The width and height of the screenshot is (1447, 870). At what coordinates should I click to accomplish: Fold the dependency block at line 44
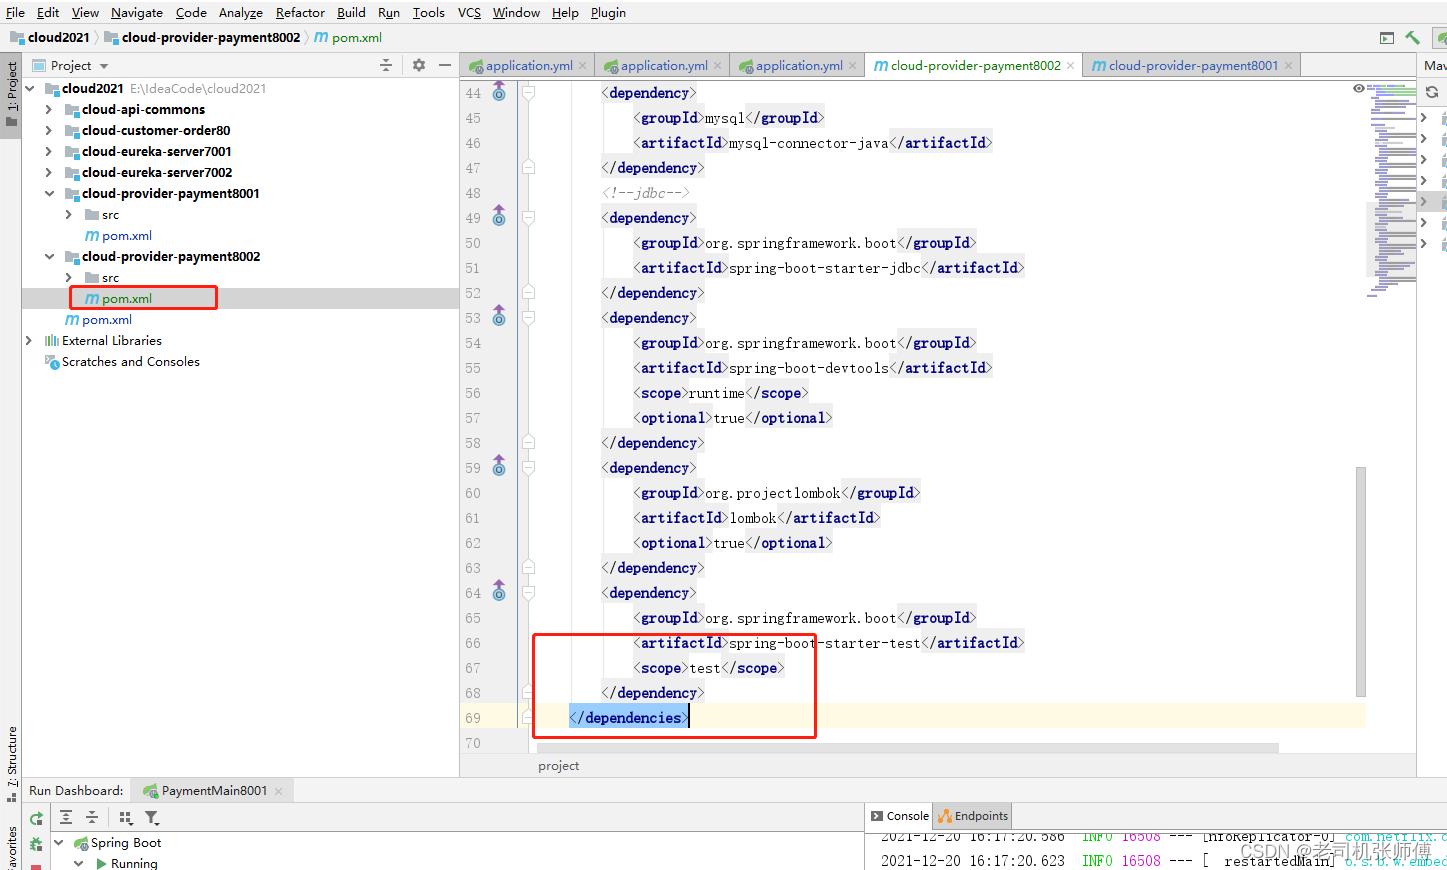(x=529, y=92)
